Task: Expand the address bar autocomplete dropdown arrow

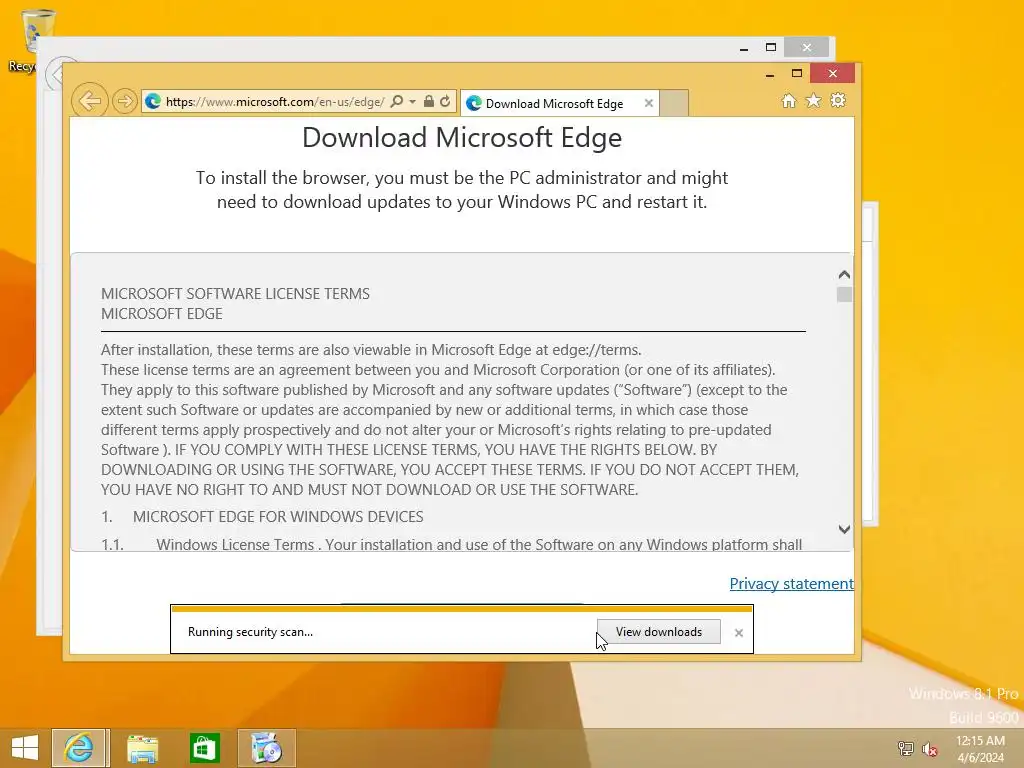Action: [412, 102]
